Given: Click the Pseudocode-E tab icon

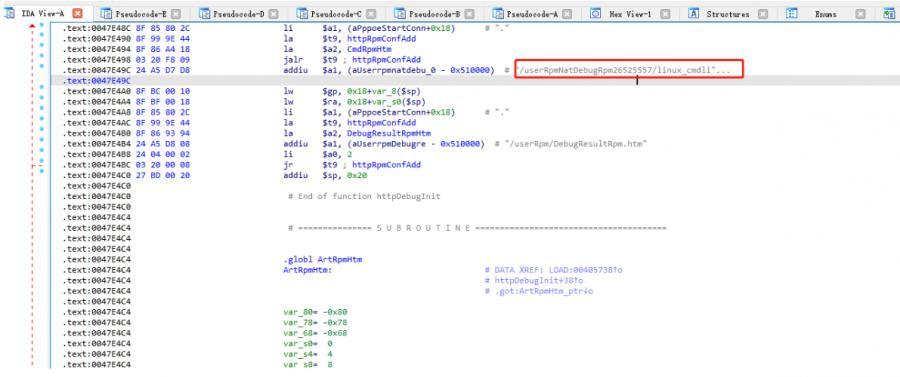Looking at the screenshot, I should (x=106, y=13).
